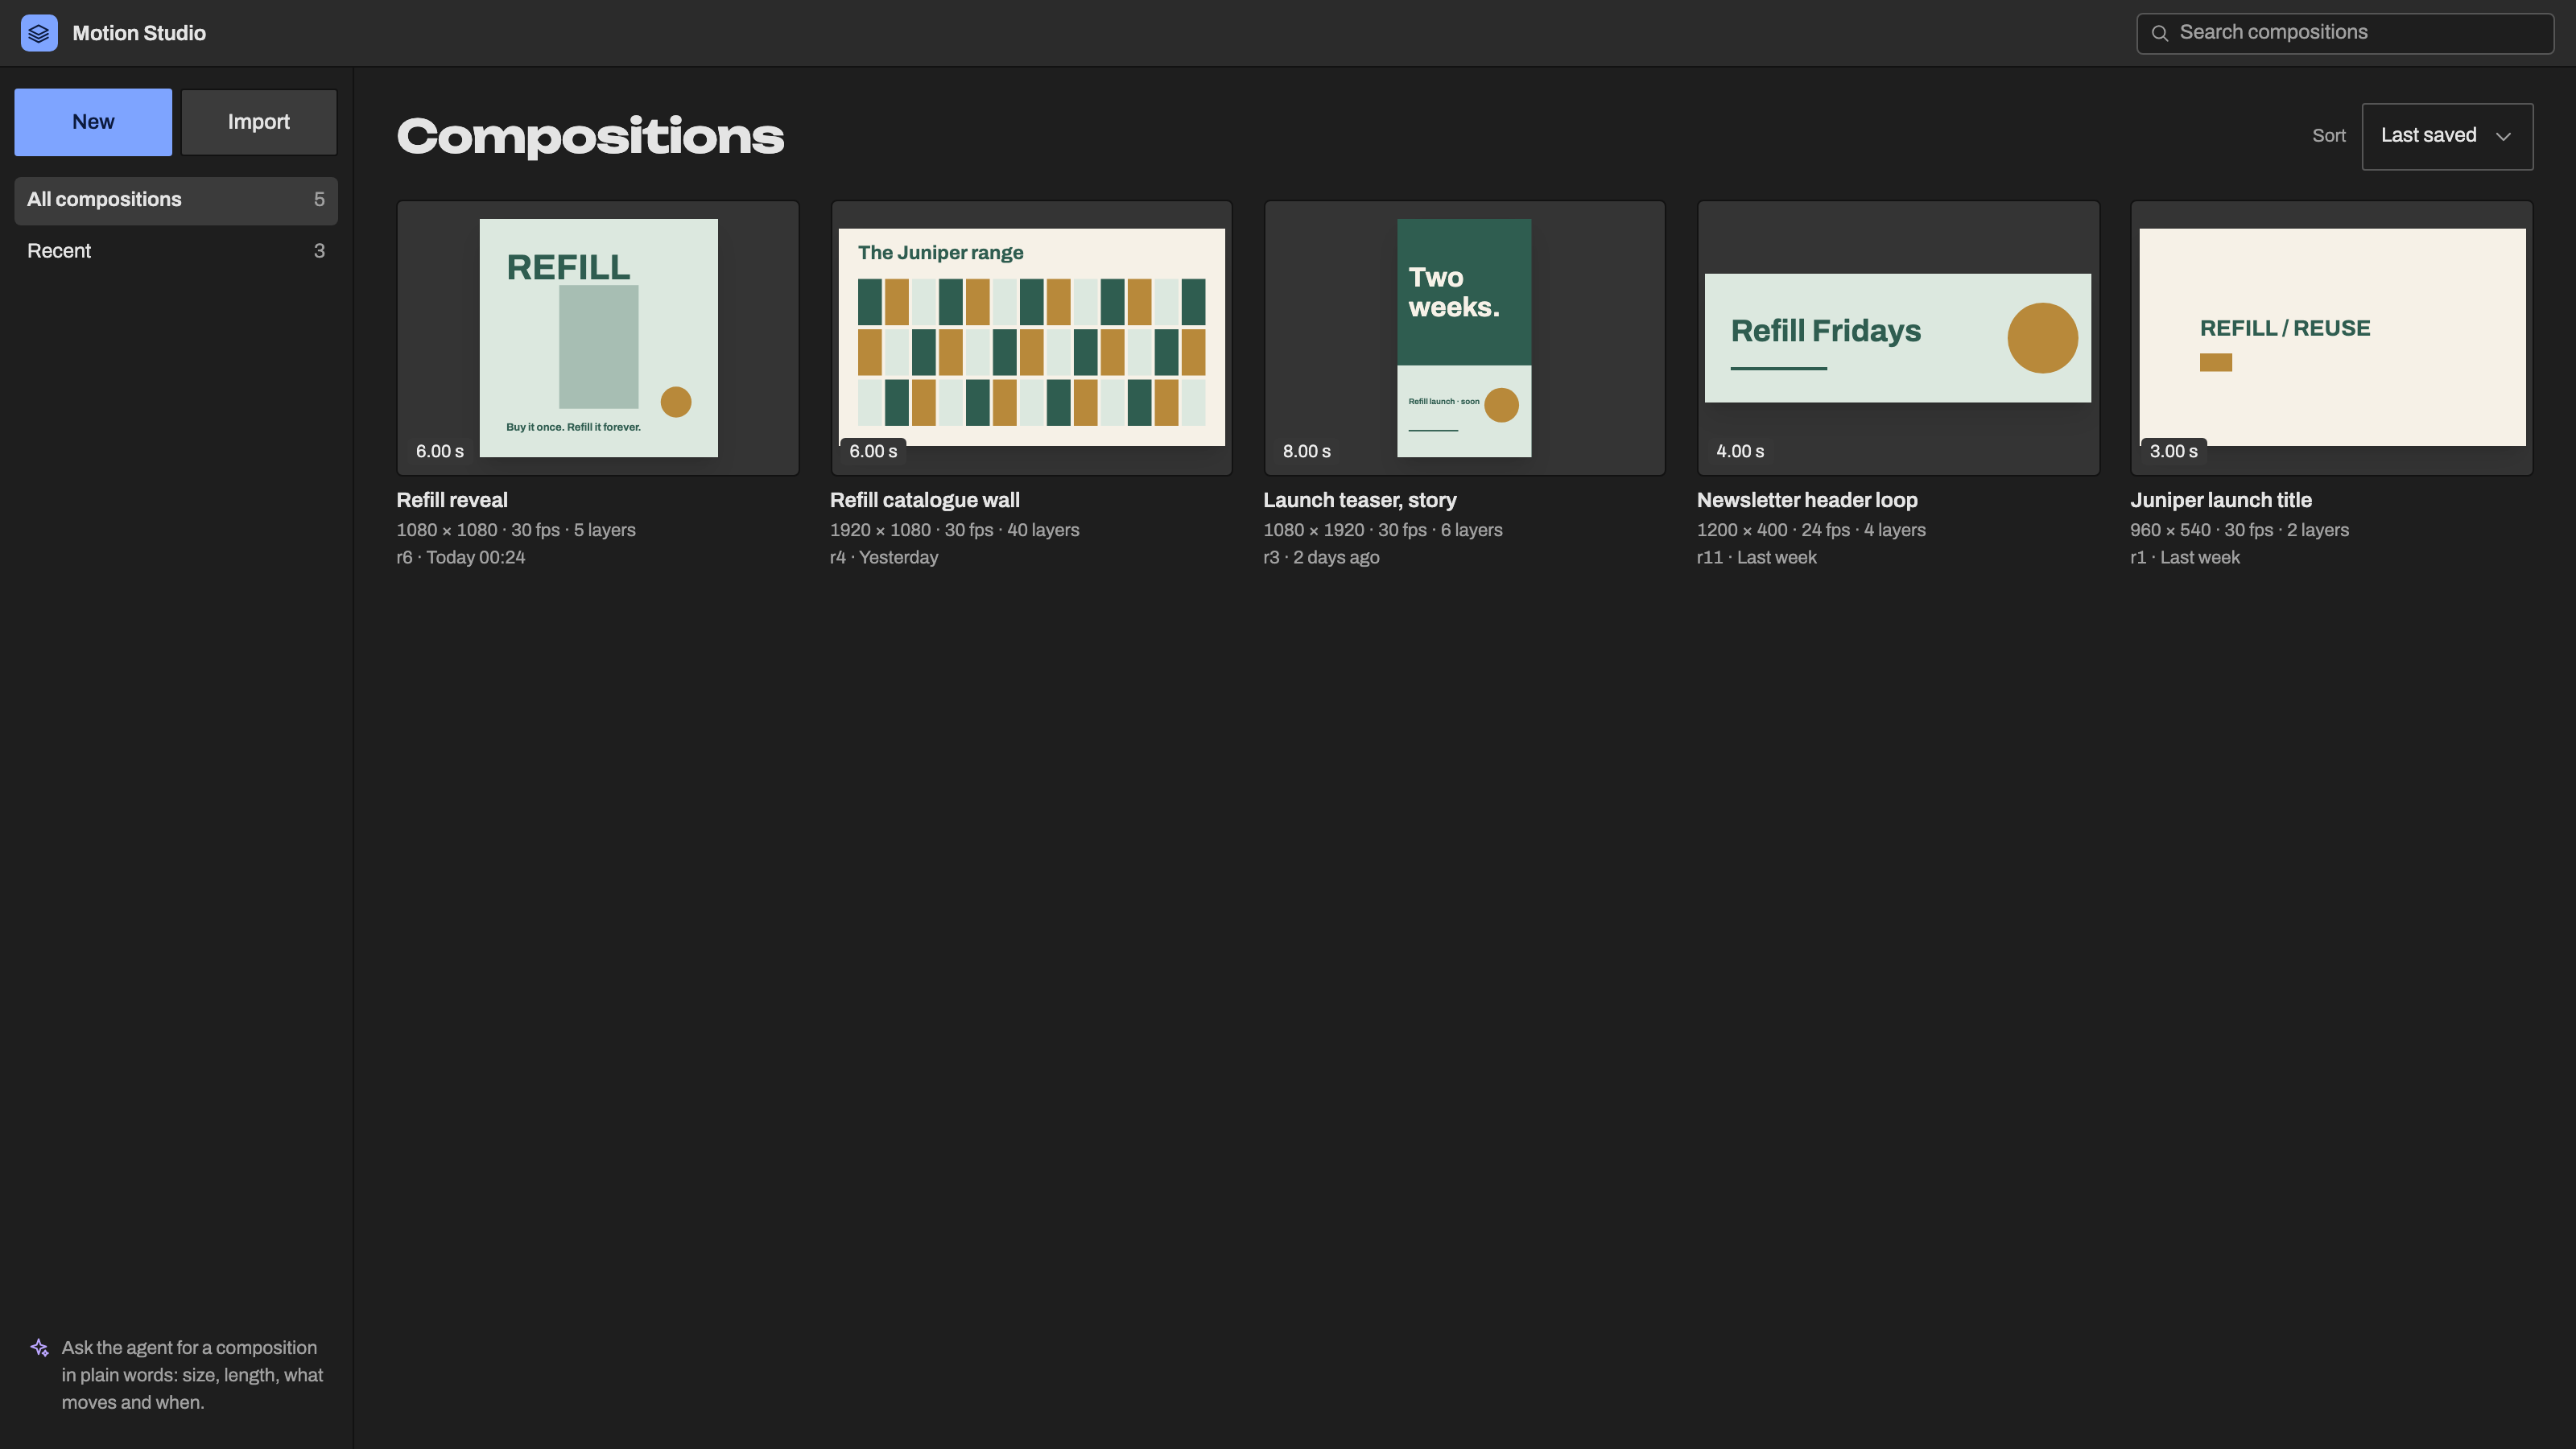Create a New composition
This screenshot has height=1449, width=2576.
(x=93, y=122)
